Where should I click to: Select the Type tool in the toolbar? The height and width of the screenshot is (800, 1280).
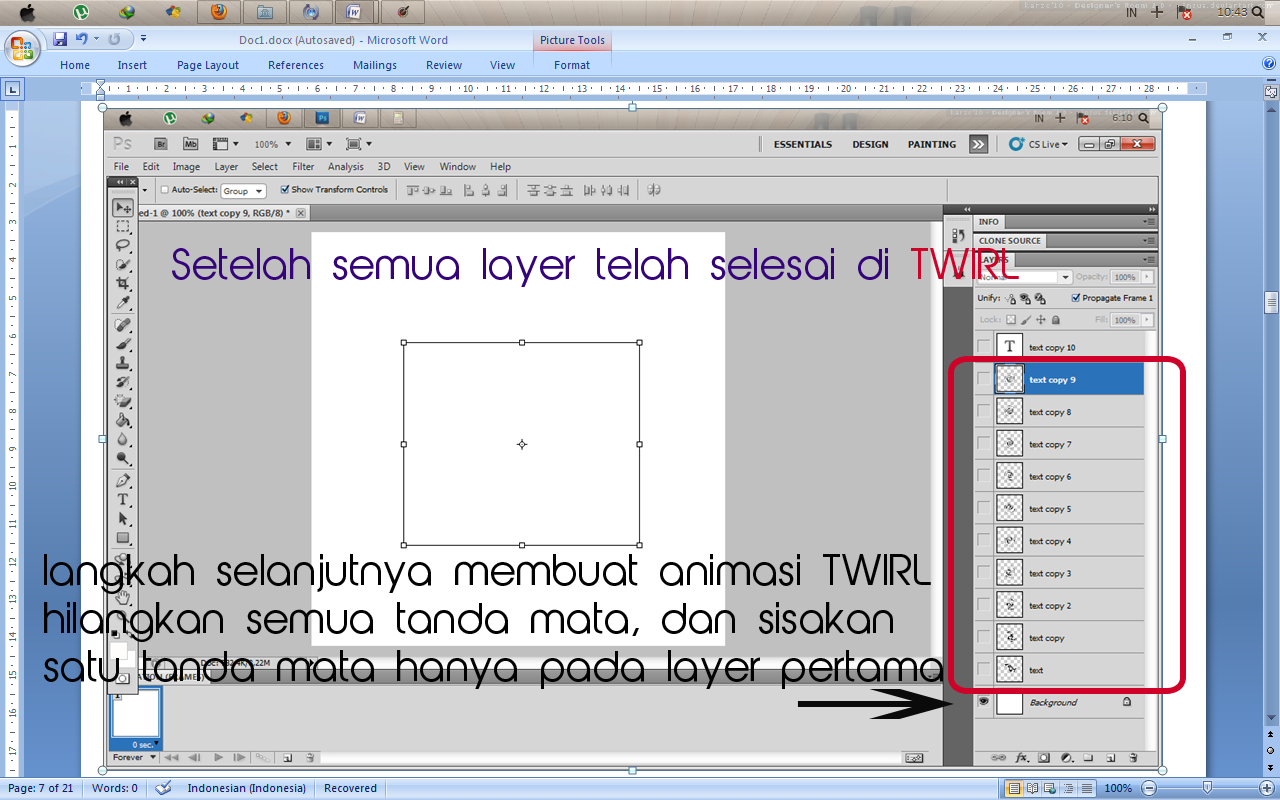coord(122,500)
